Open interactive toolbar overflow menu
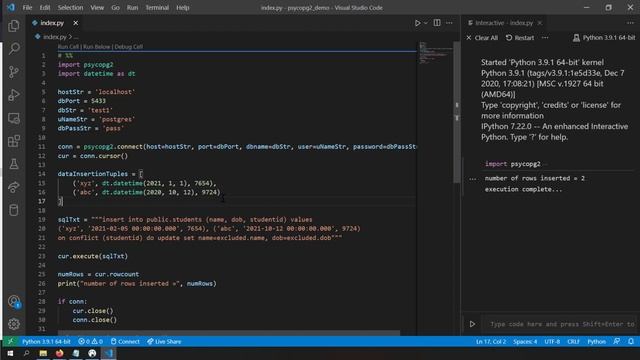 point(545,38)
